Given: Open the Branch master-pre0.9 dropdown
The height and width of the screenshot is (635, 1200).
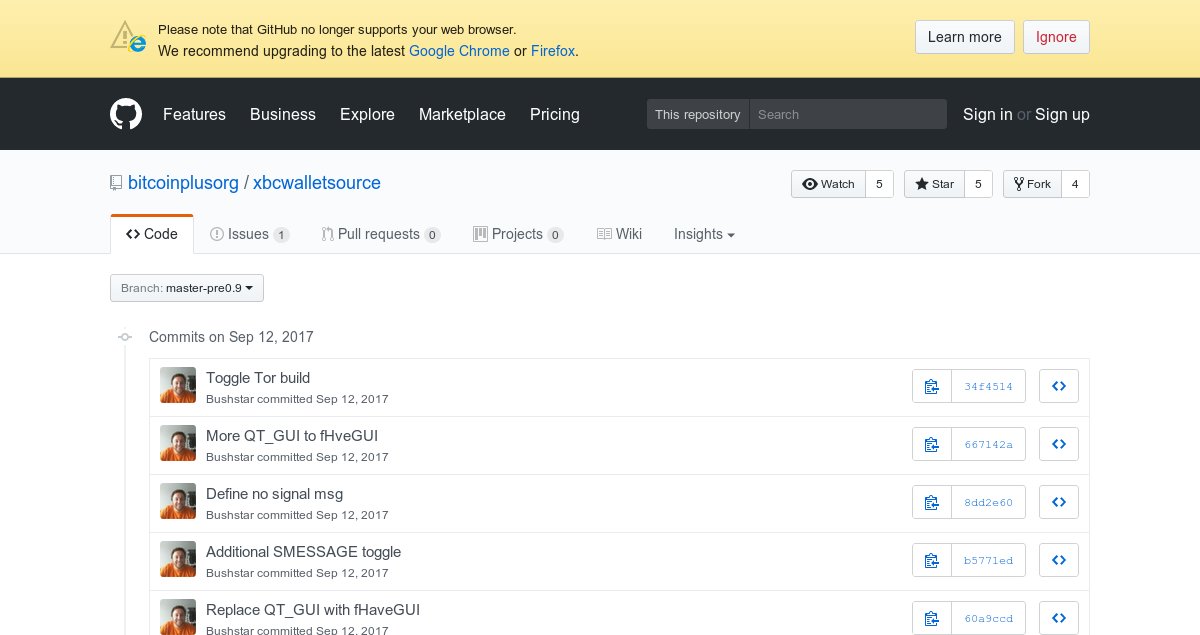Looking at the screenshot, I should [x=187, y=288].
